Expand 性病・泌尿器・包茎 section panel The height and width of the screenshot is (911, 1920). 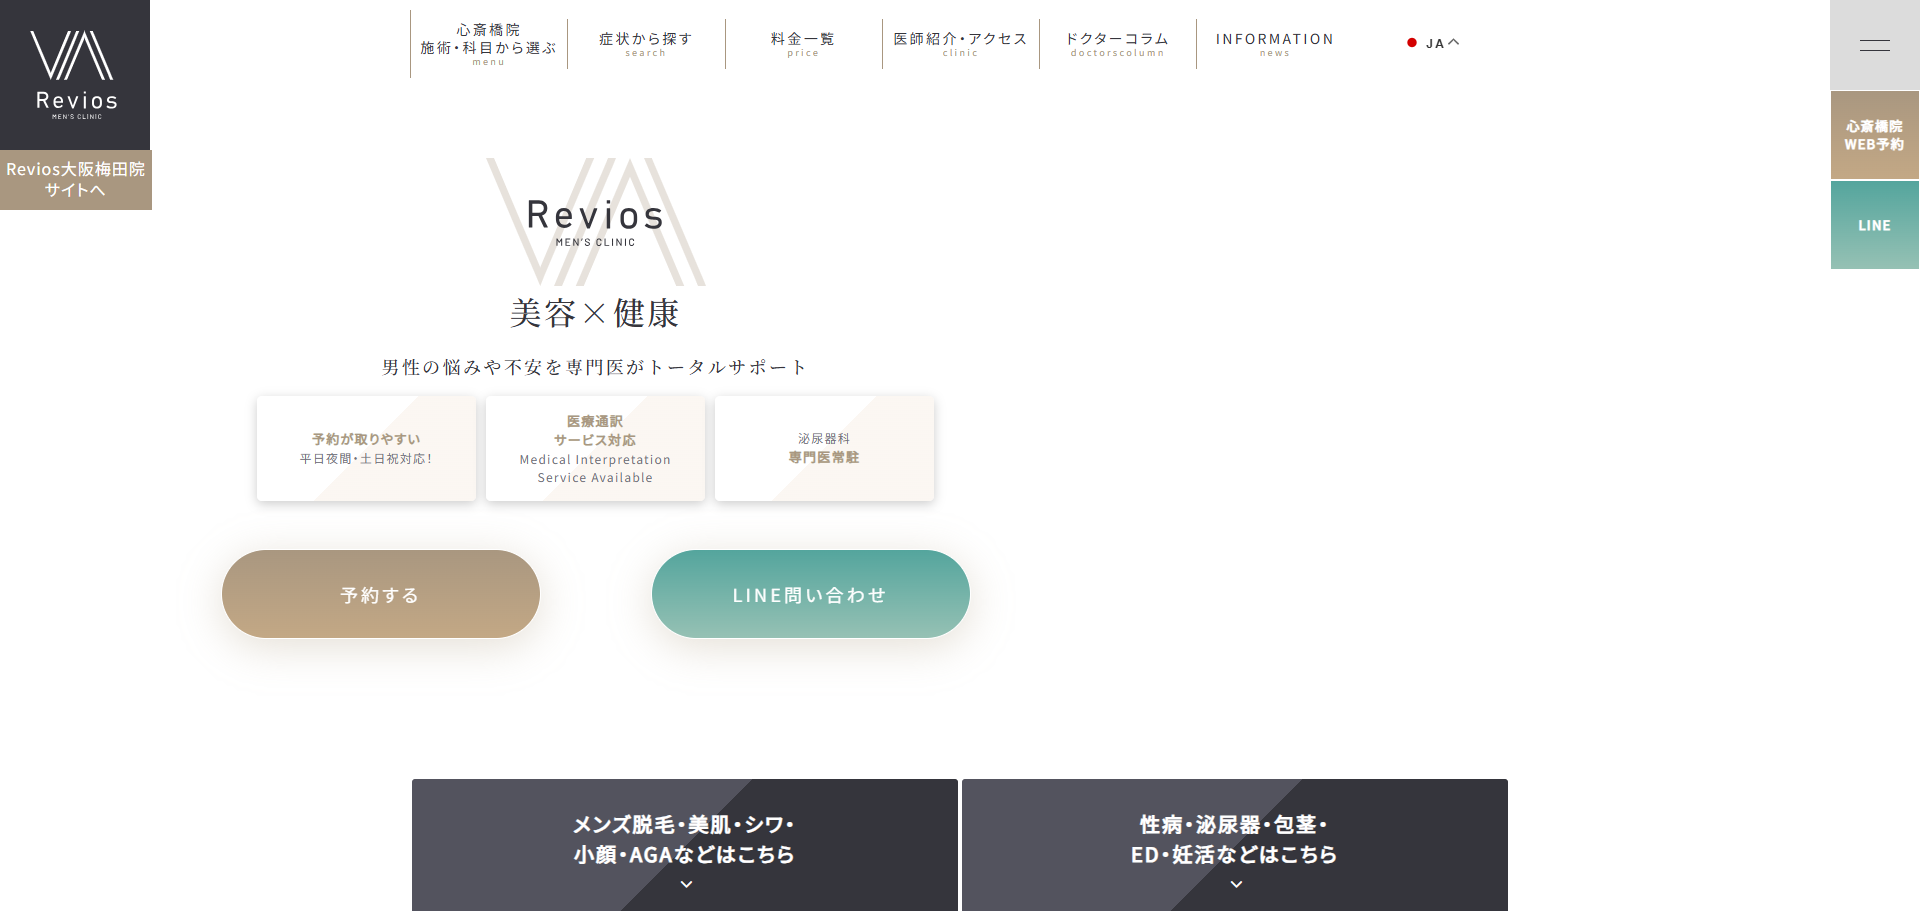[1235, 845]
